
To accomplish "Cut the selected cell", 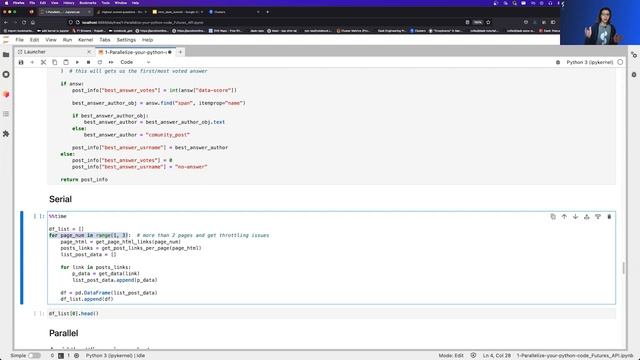I will coord(43,62).
